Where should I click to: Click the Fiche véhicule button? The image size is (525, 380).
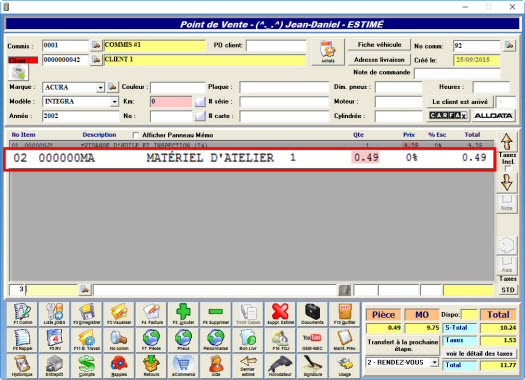click(379, 45)
